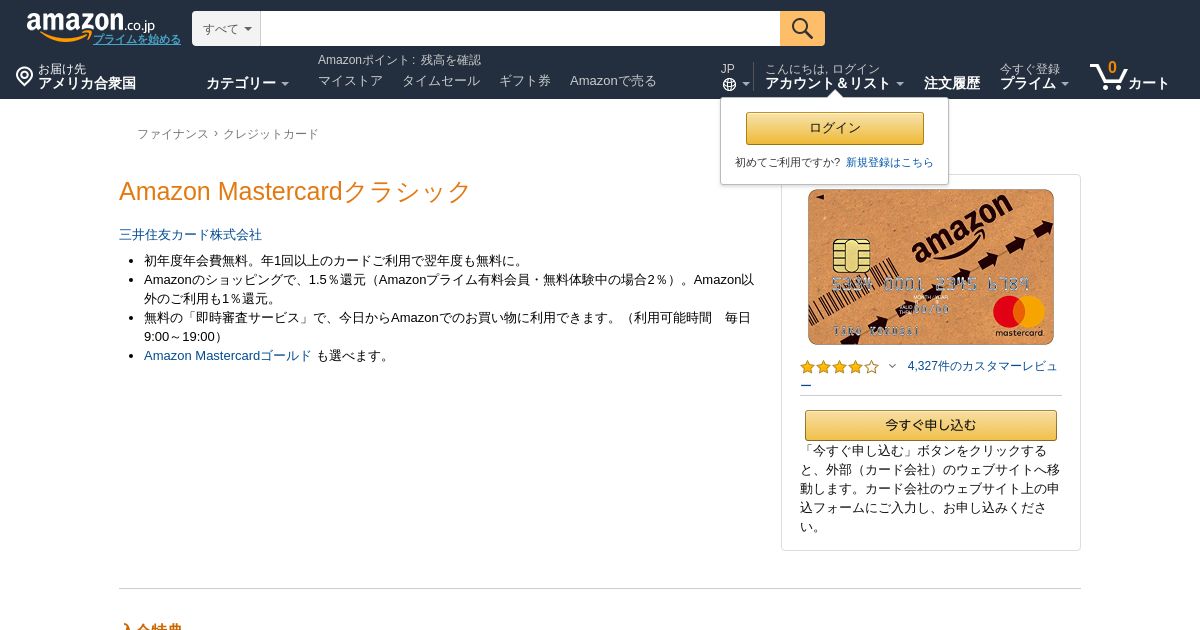1200x630 pixels.
Task: Click the Amazon Mastercard card image
Action: [931, 267]
